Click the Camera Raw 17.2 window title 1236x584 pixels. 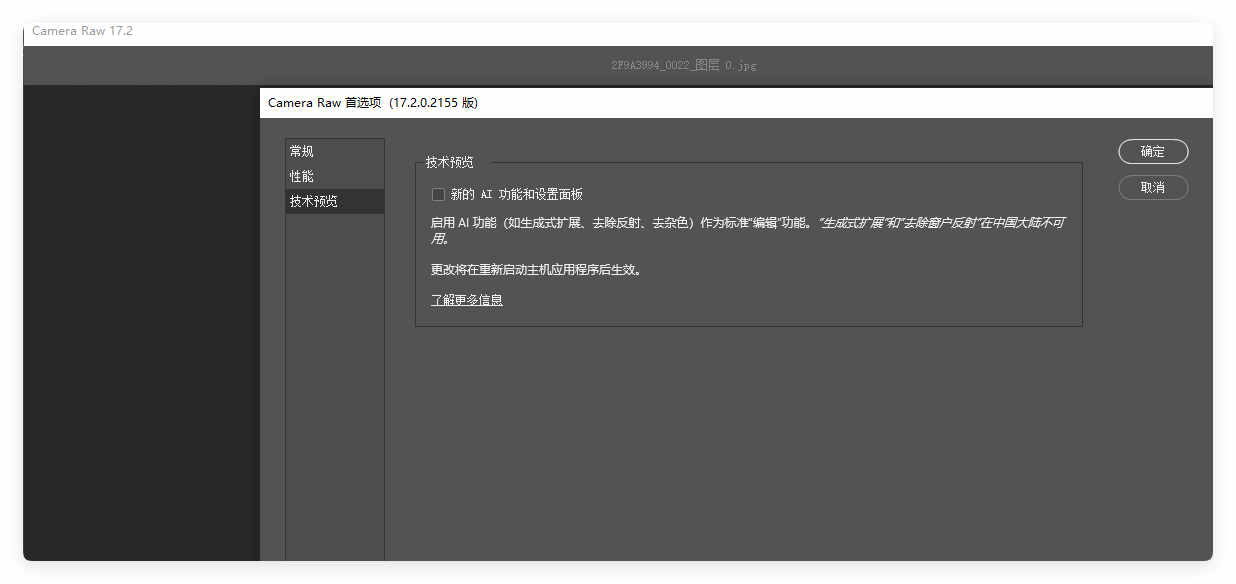[x=82, y=31]
